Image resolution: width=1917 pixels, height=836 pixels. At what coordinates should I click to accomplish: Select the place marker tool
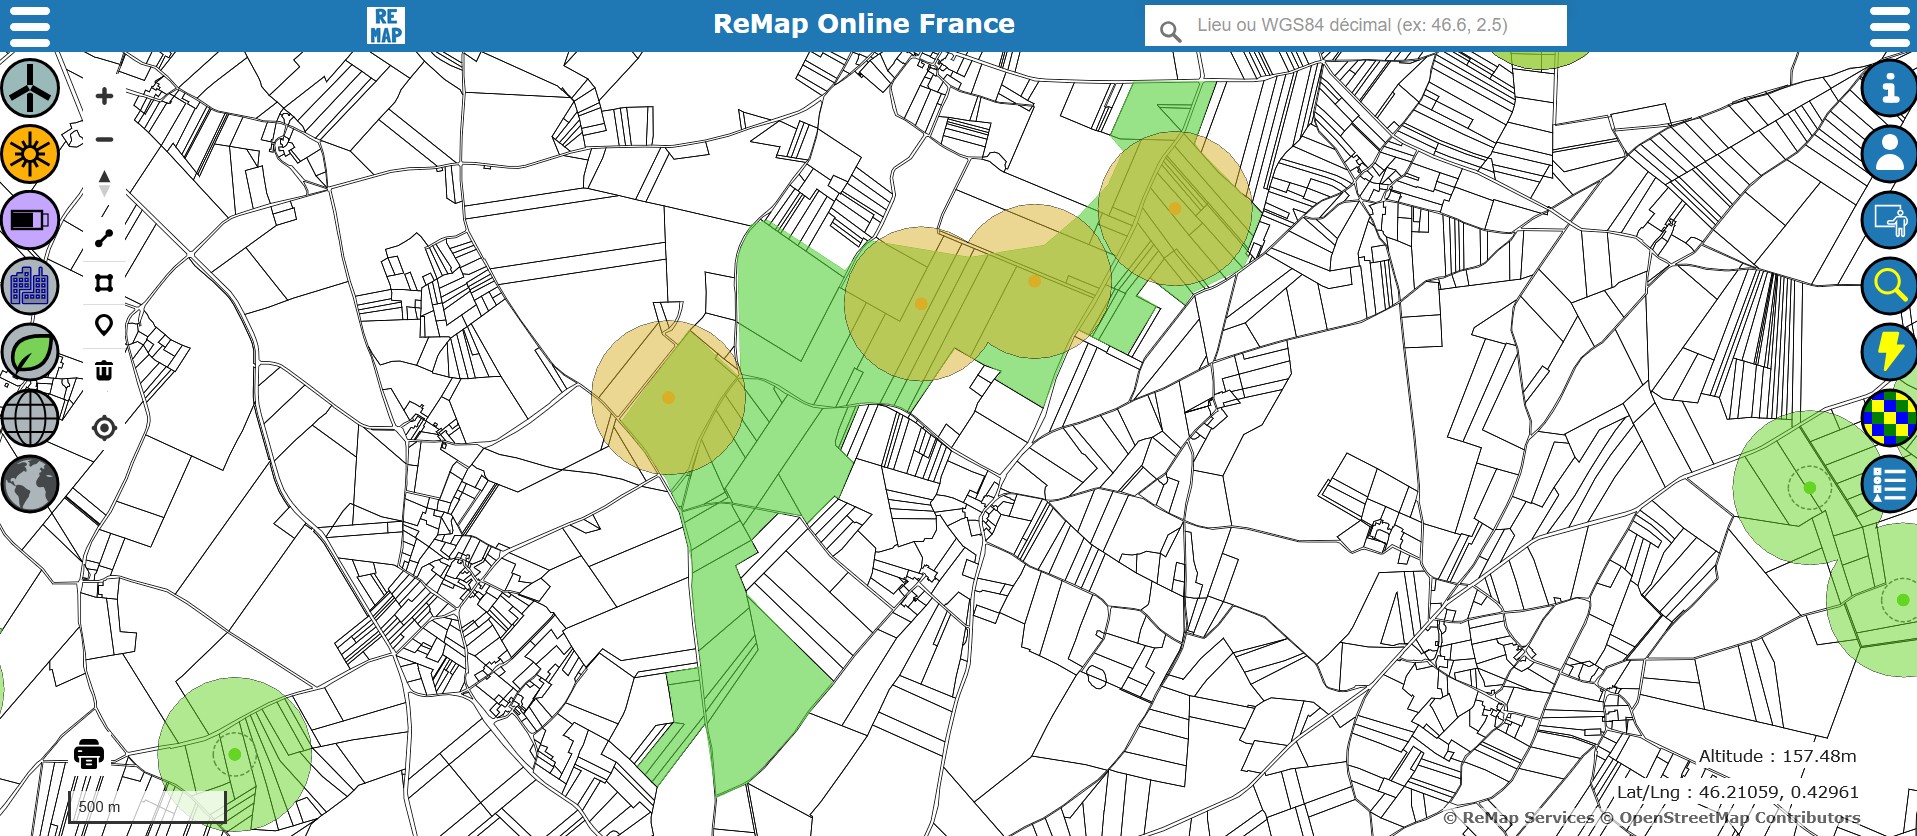pos(104,326)
